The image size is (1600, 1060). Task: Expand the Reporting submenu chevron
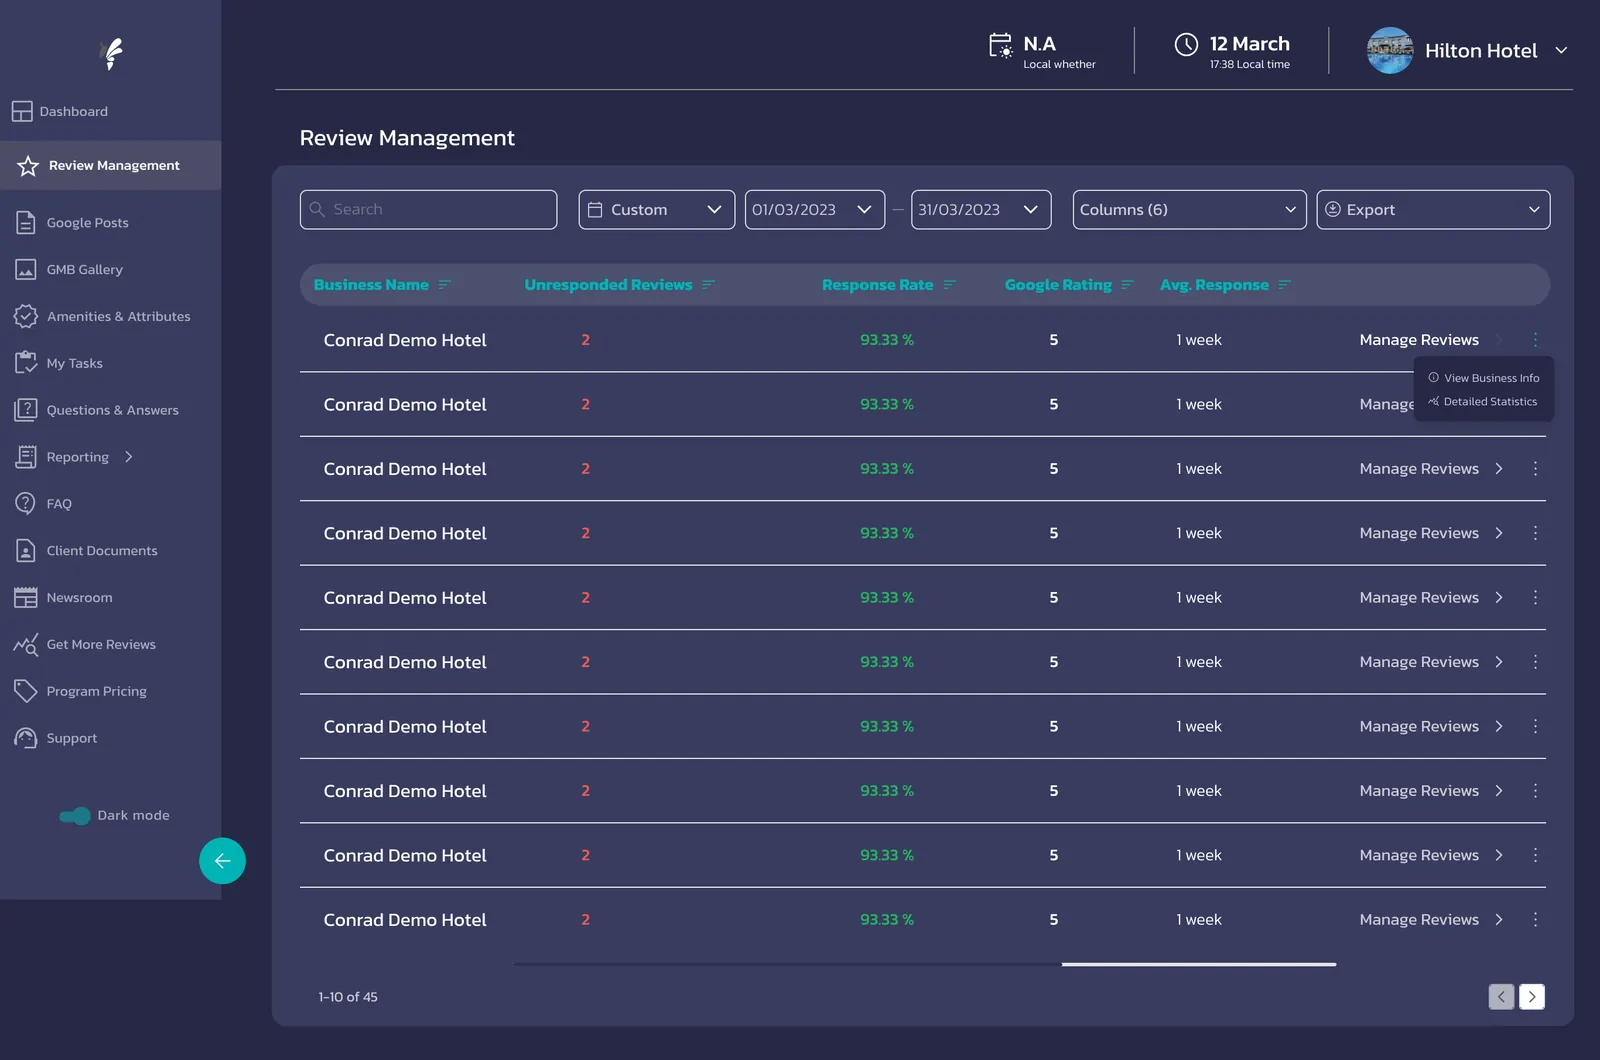(x=129, y=457)
